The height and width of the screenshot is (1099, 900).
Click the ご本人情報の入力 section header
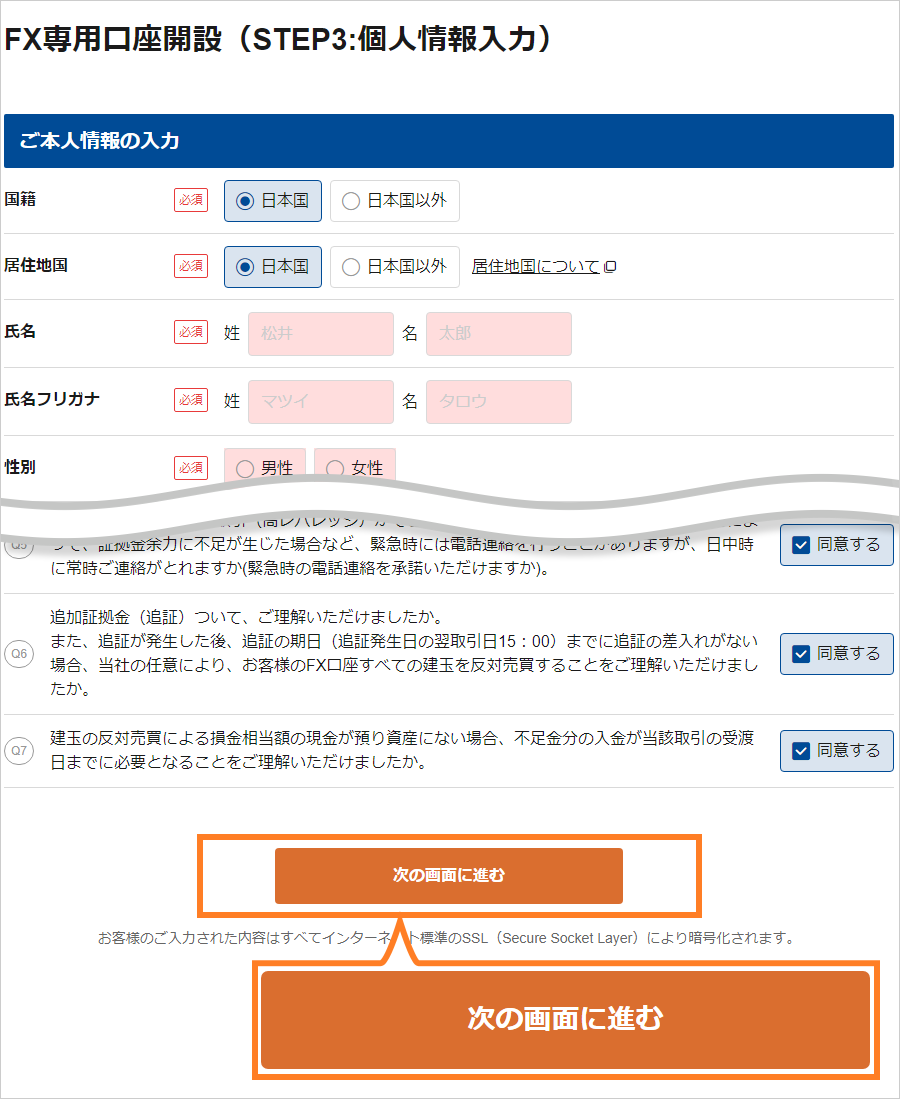point(449,141)
